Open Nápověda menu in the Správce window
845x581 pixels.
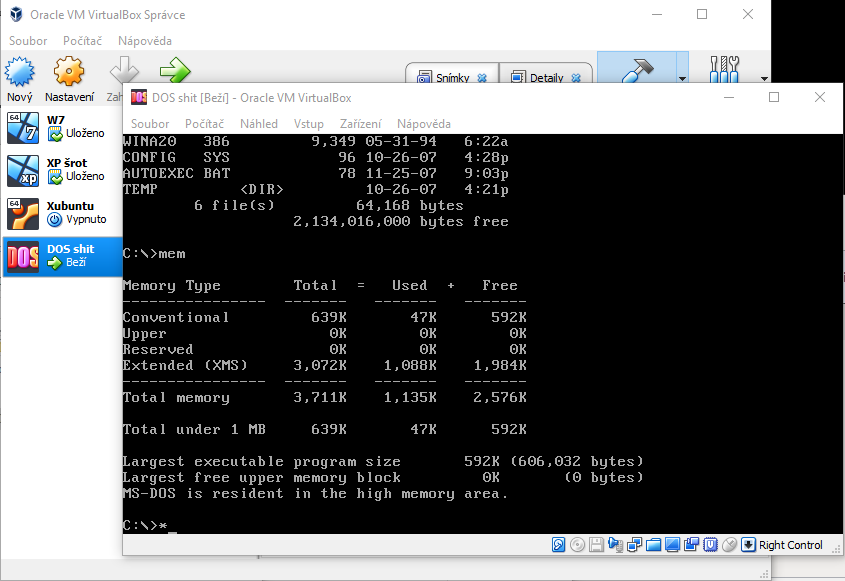tap(145, 41)
